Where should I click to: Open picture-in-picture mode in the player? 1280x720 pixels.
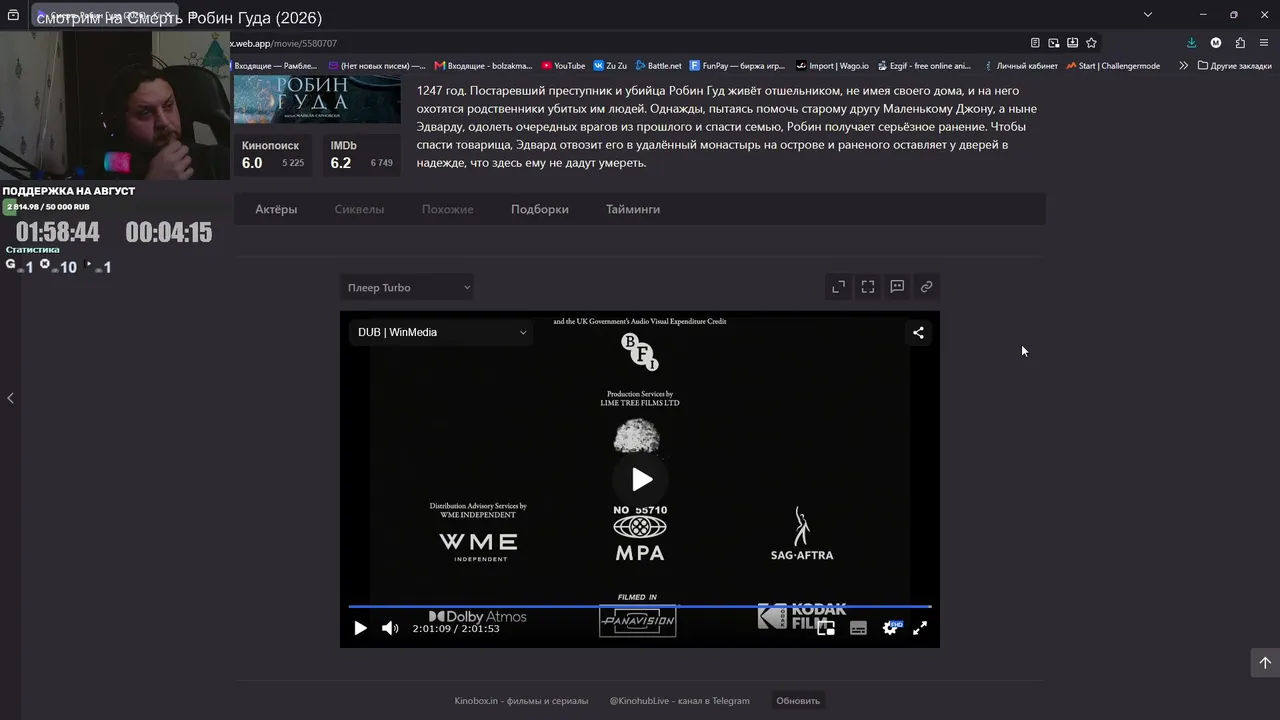[826, 628]
